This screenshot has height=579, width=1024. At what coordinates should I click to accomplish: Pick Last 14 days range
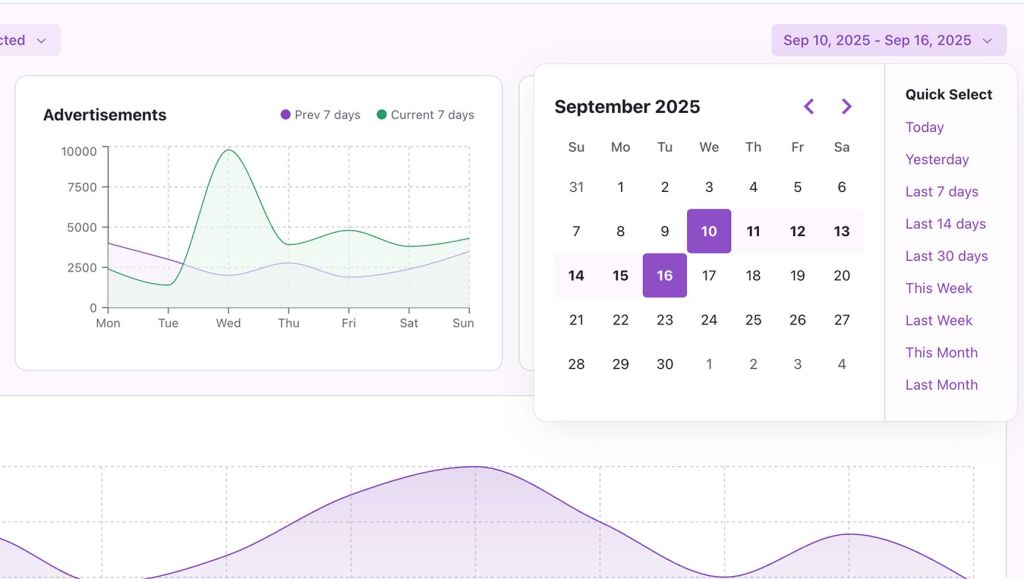[x=945, y=224]
